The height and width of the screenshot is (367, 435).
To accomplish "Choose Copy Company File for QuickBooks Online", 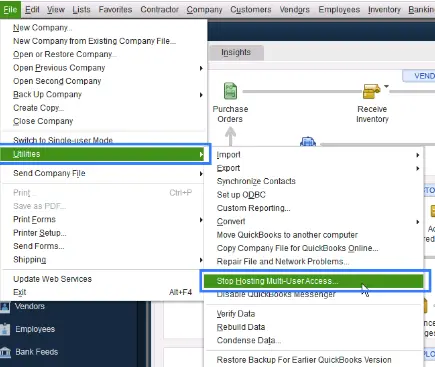I will 314,248.
